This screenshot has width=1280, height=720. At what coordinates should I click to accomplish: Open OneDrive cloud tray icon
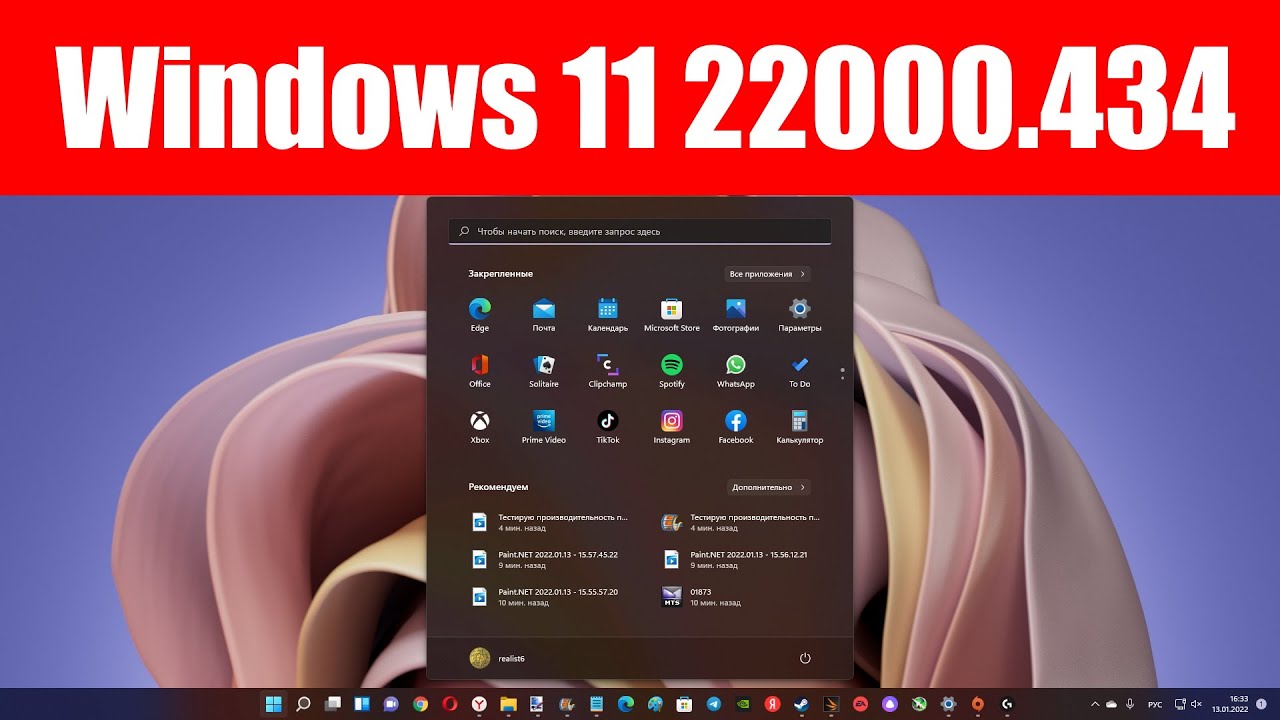pyautogui.click(x=1111, y=704)
